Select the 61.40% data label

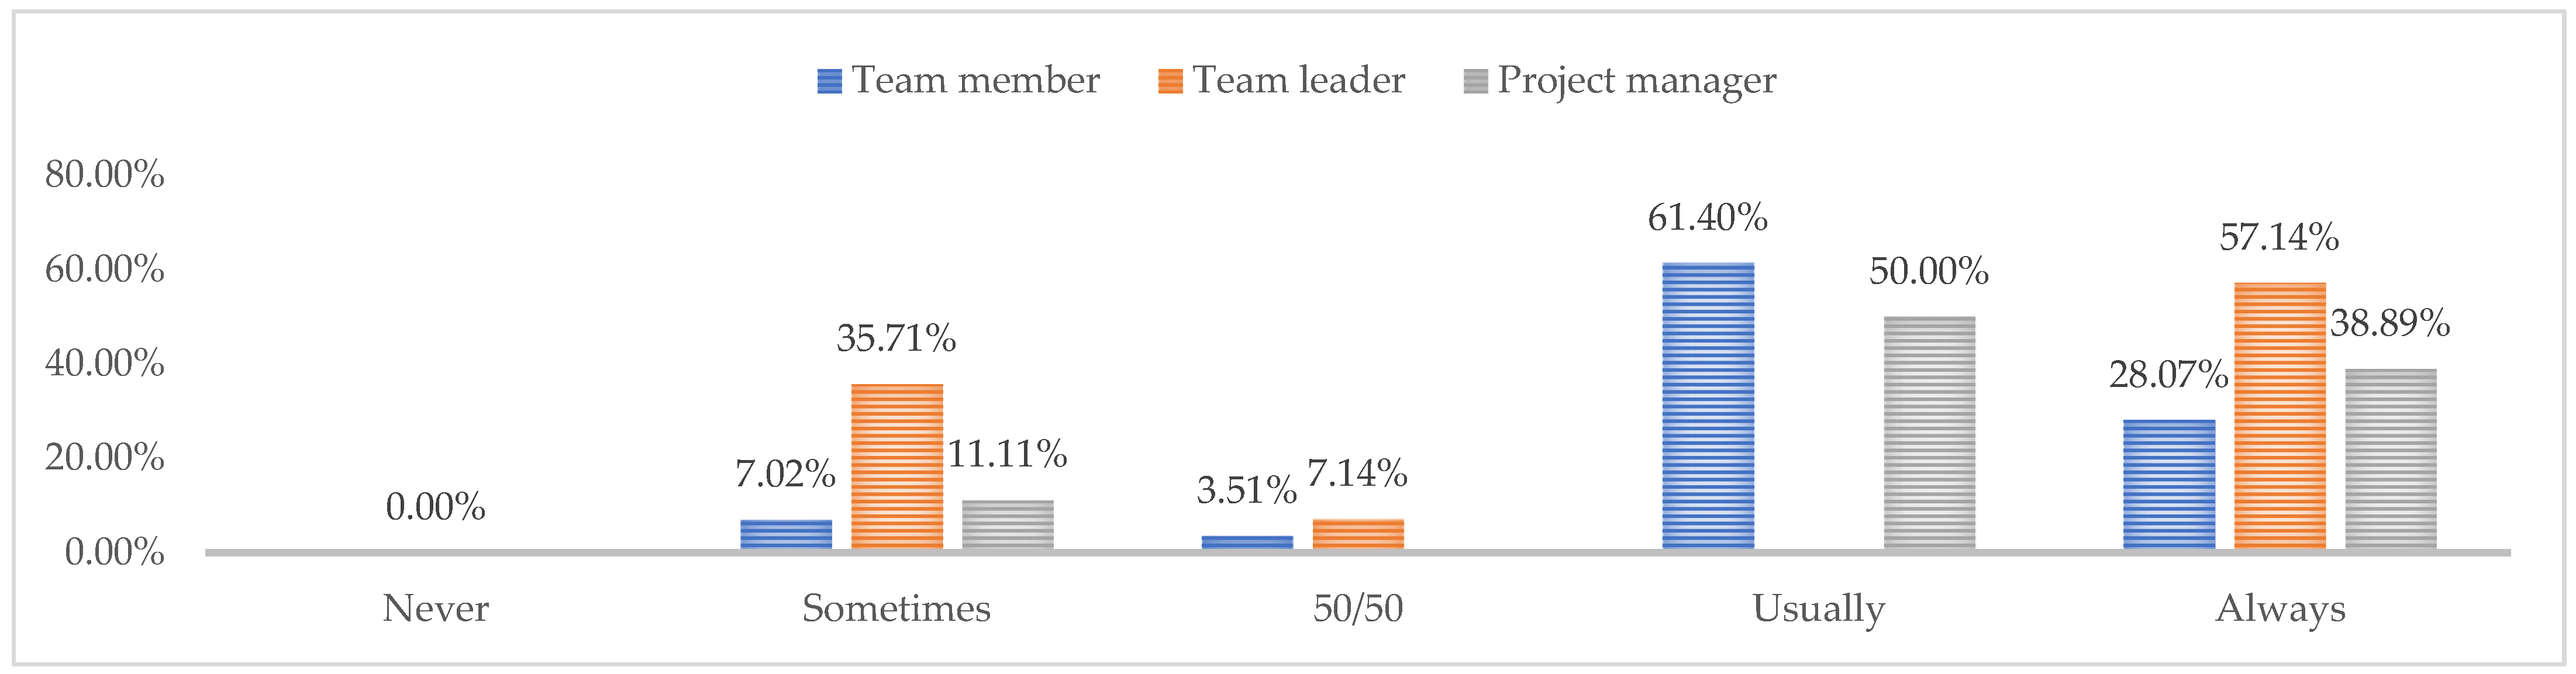tap(1707, 217)
